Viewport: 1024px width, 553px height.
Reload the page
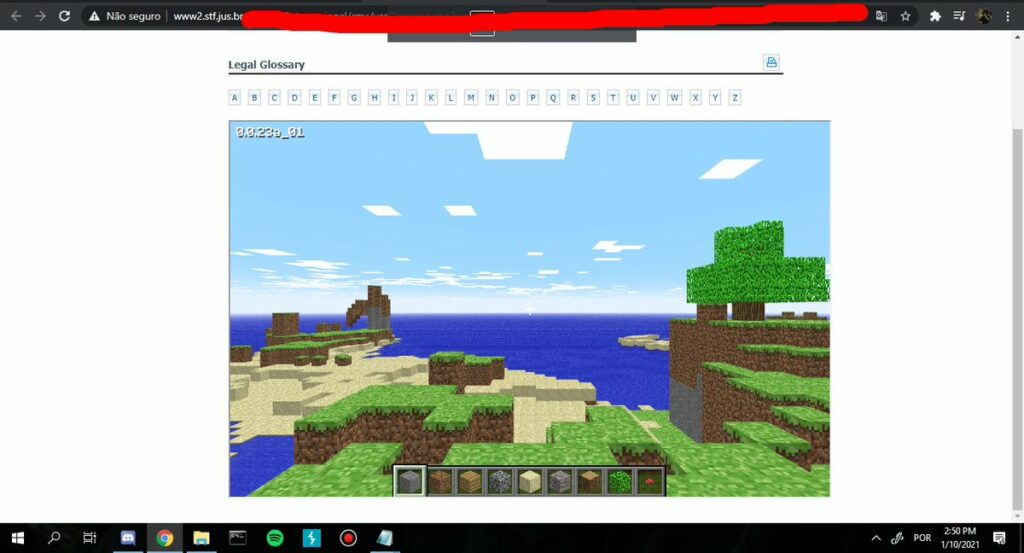[x=64, y=16]
